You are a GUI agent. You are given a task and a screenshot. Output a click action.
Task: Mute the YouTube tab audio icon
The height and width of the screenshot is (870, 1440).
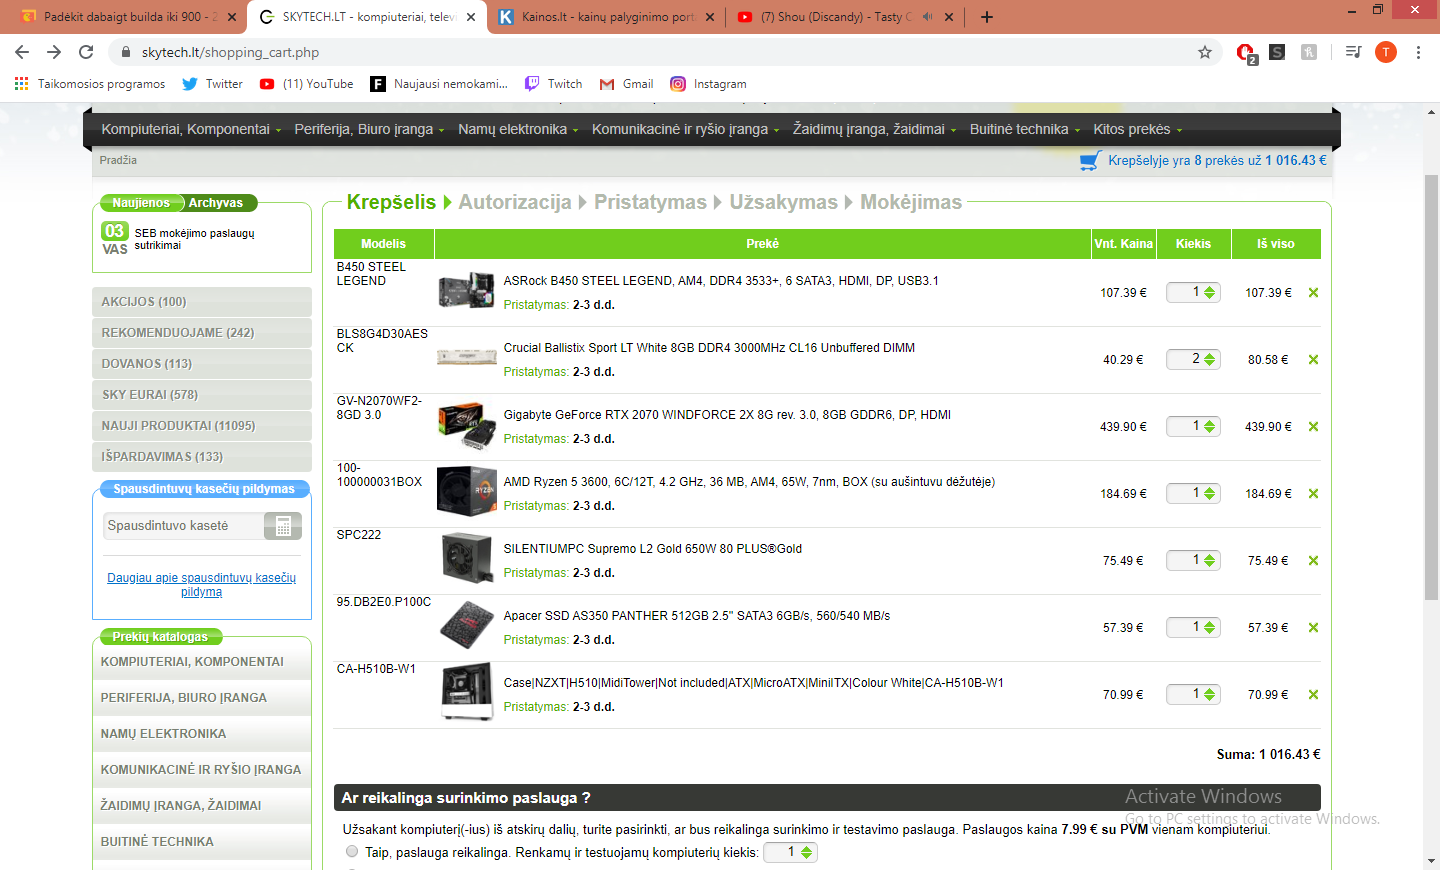927,17
